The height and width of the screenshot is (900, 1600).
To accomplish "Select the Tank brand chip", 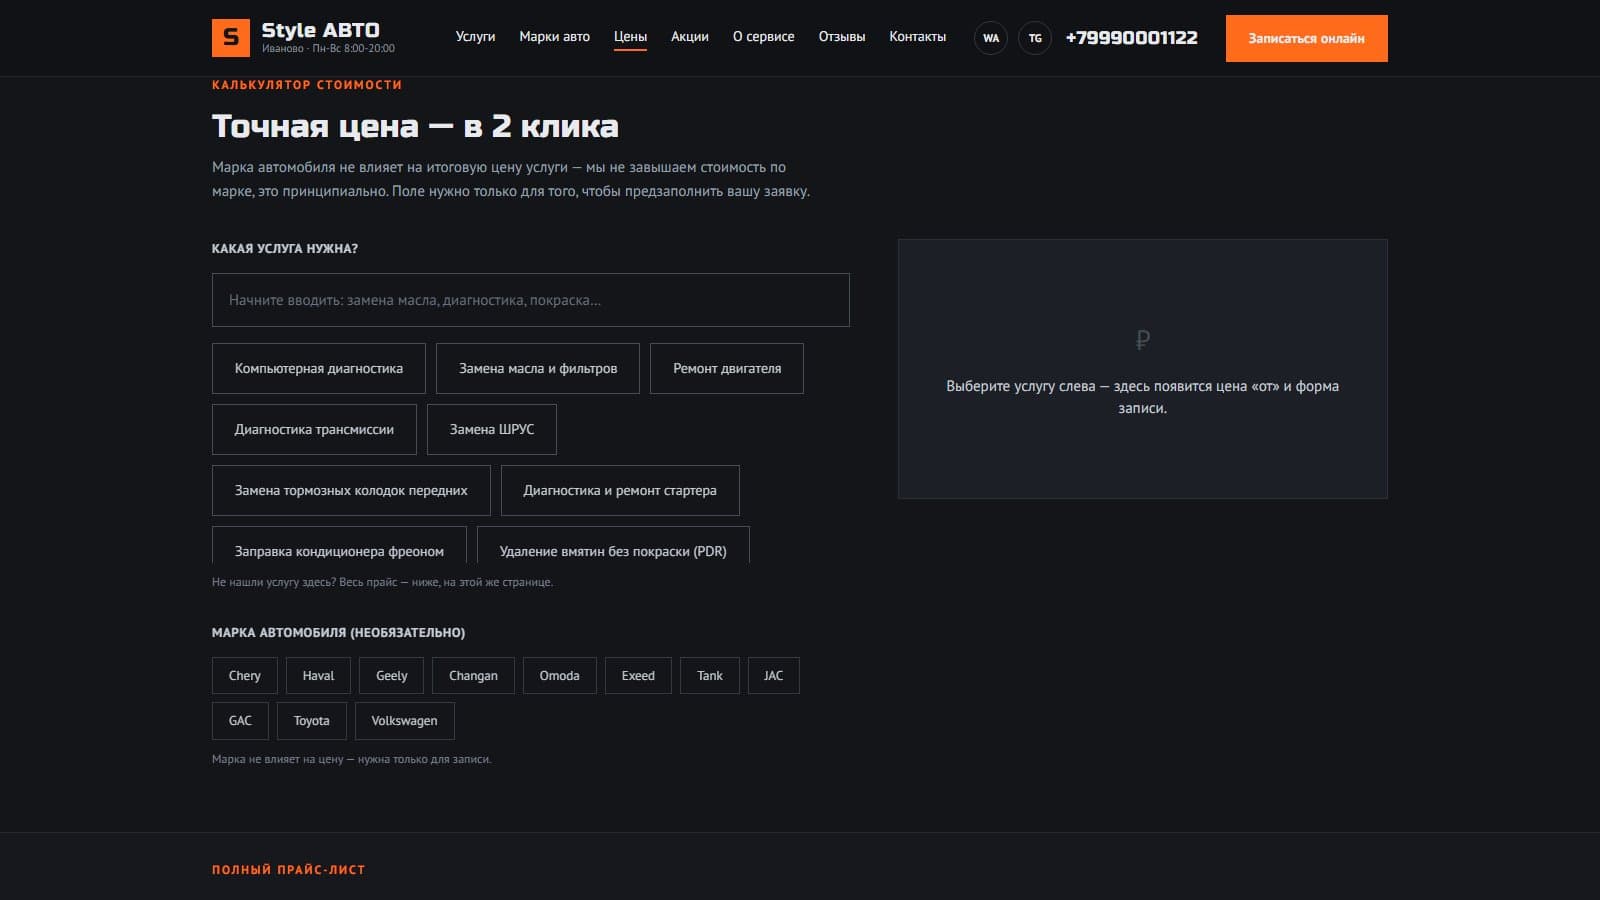I will coord(710,676).
